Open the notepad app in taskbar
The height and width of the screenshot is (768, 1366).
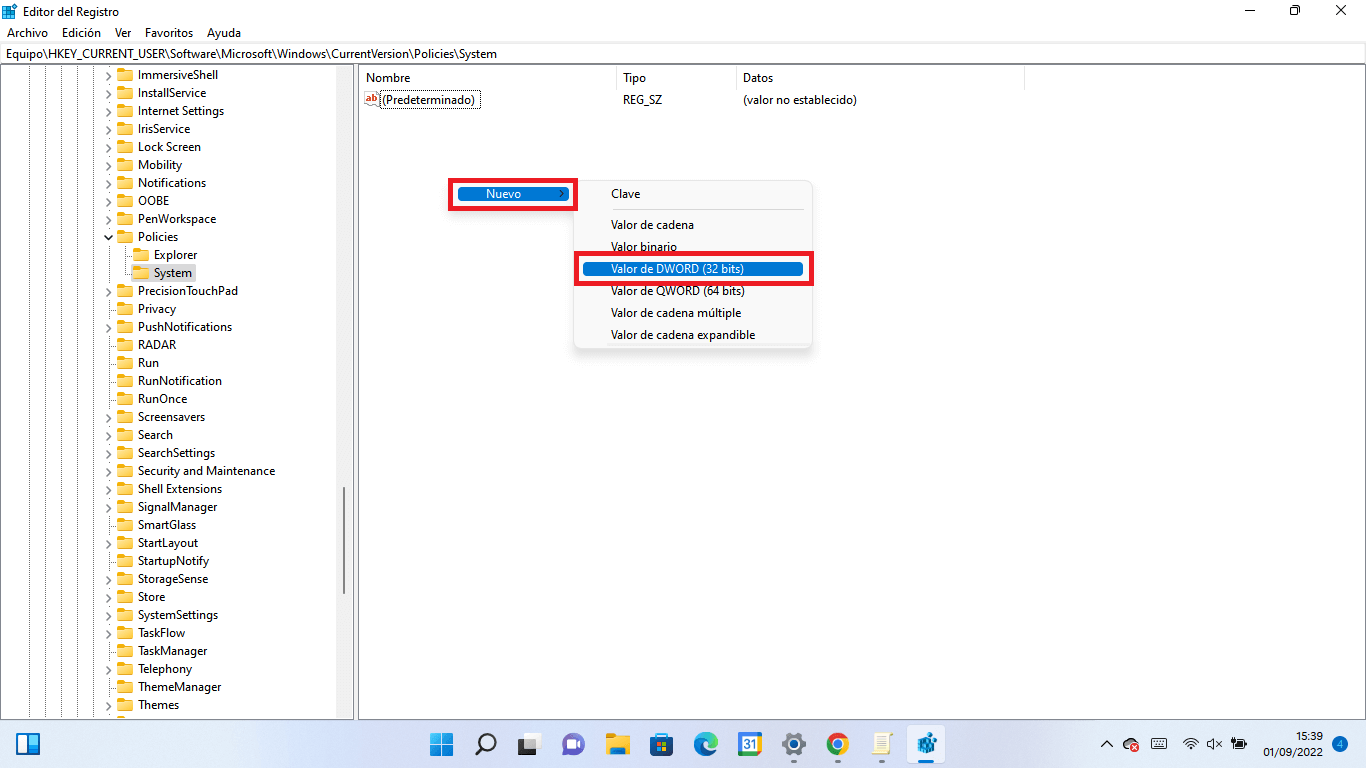point(882,744)
